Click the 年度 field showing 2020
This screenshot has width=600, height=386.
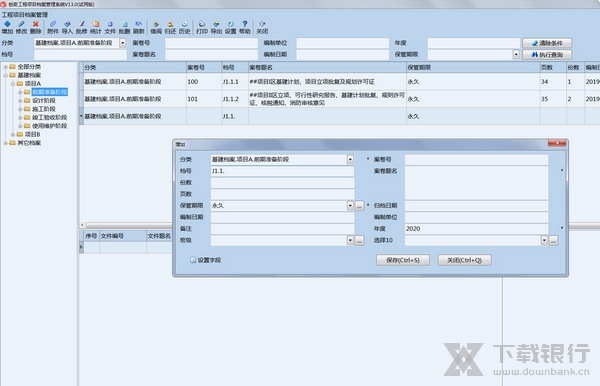[x=476, y=229]
